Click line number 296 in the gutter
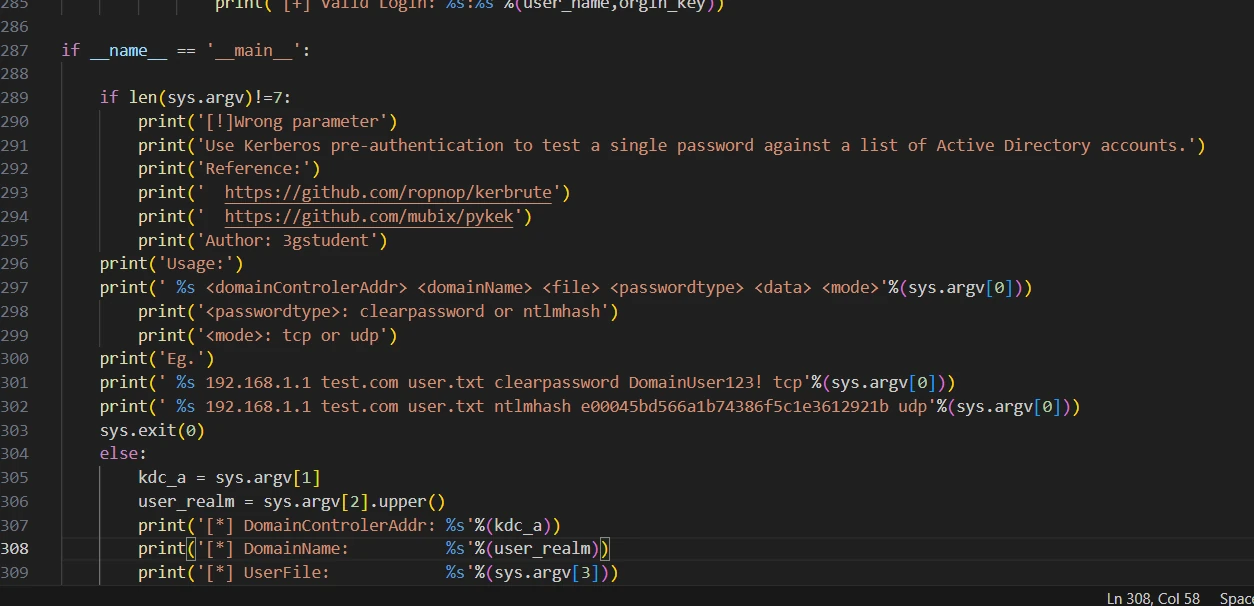 pos(15,264)
